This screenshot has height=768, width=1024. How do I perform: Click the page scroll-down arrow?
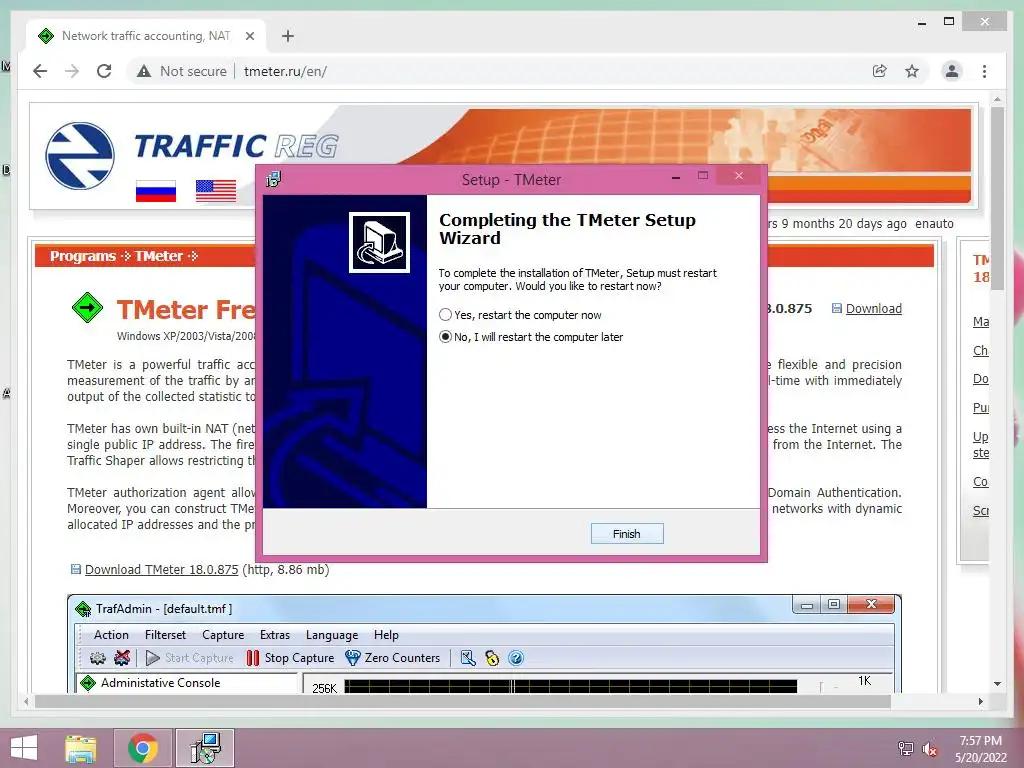click(x=997, y=684)
